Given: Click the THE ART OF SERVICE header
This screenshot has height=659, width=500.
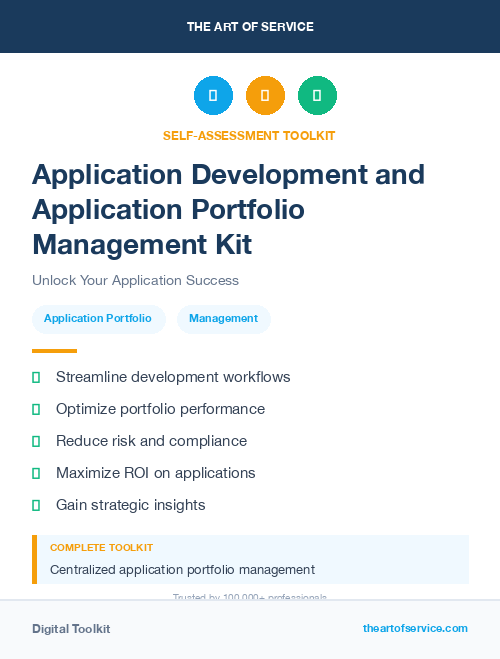Looking at the screenshot, I should click(x=250, y=27).
